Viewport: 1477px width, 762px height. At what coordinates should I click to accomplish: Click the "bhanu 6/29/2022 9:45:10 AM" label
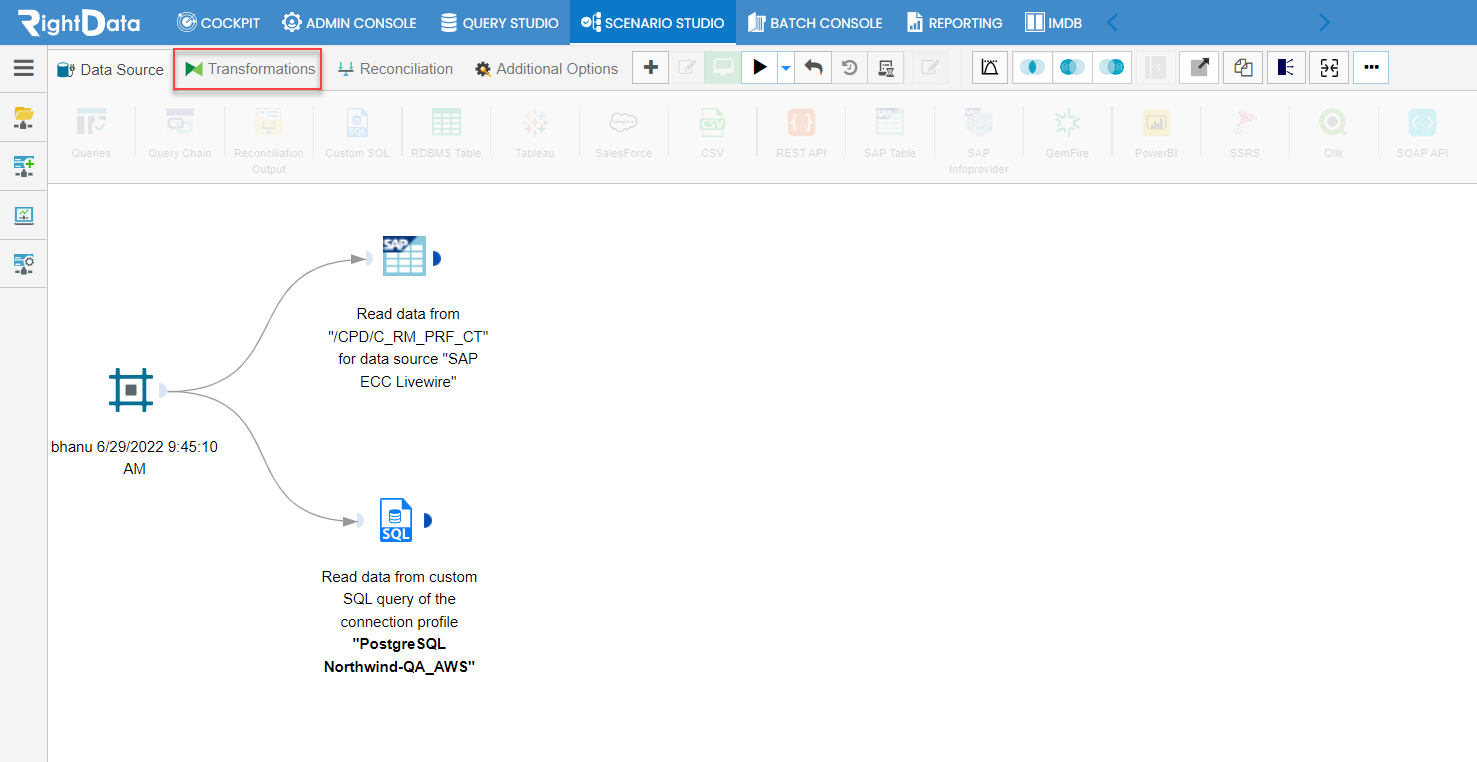(134, 458)
